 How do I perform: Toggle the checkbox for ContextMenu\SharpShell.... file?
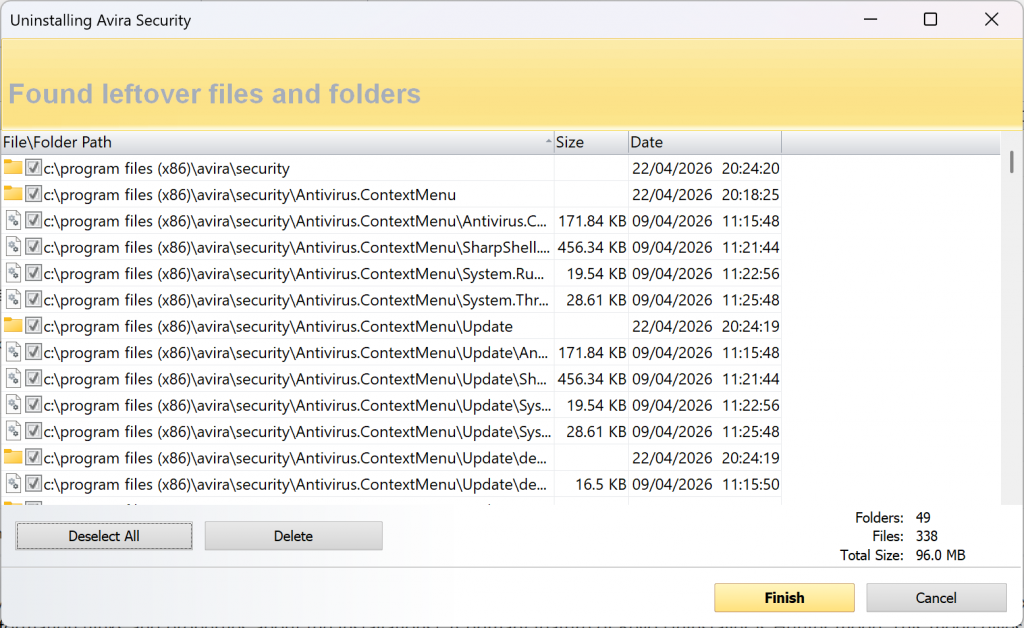[x=33, y=247]
